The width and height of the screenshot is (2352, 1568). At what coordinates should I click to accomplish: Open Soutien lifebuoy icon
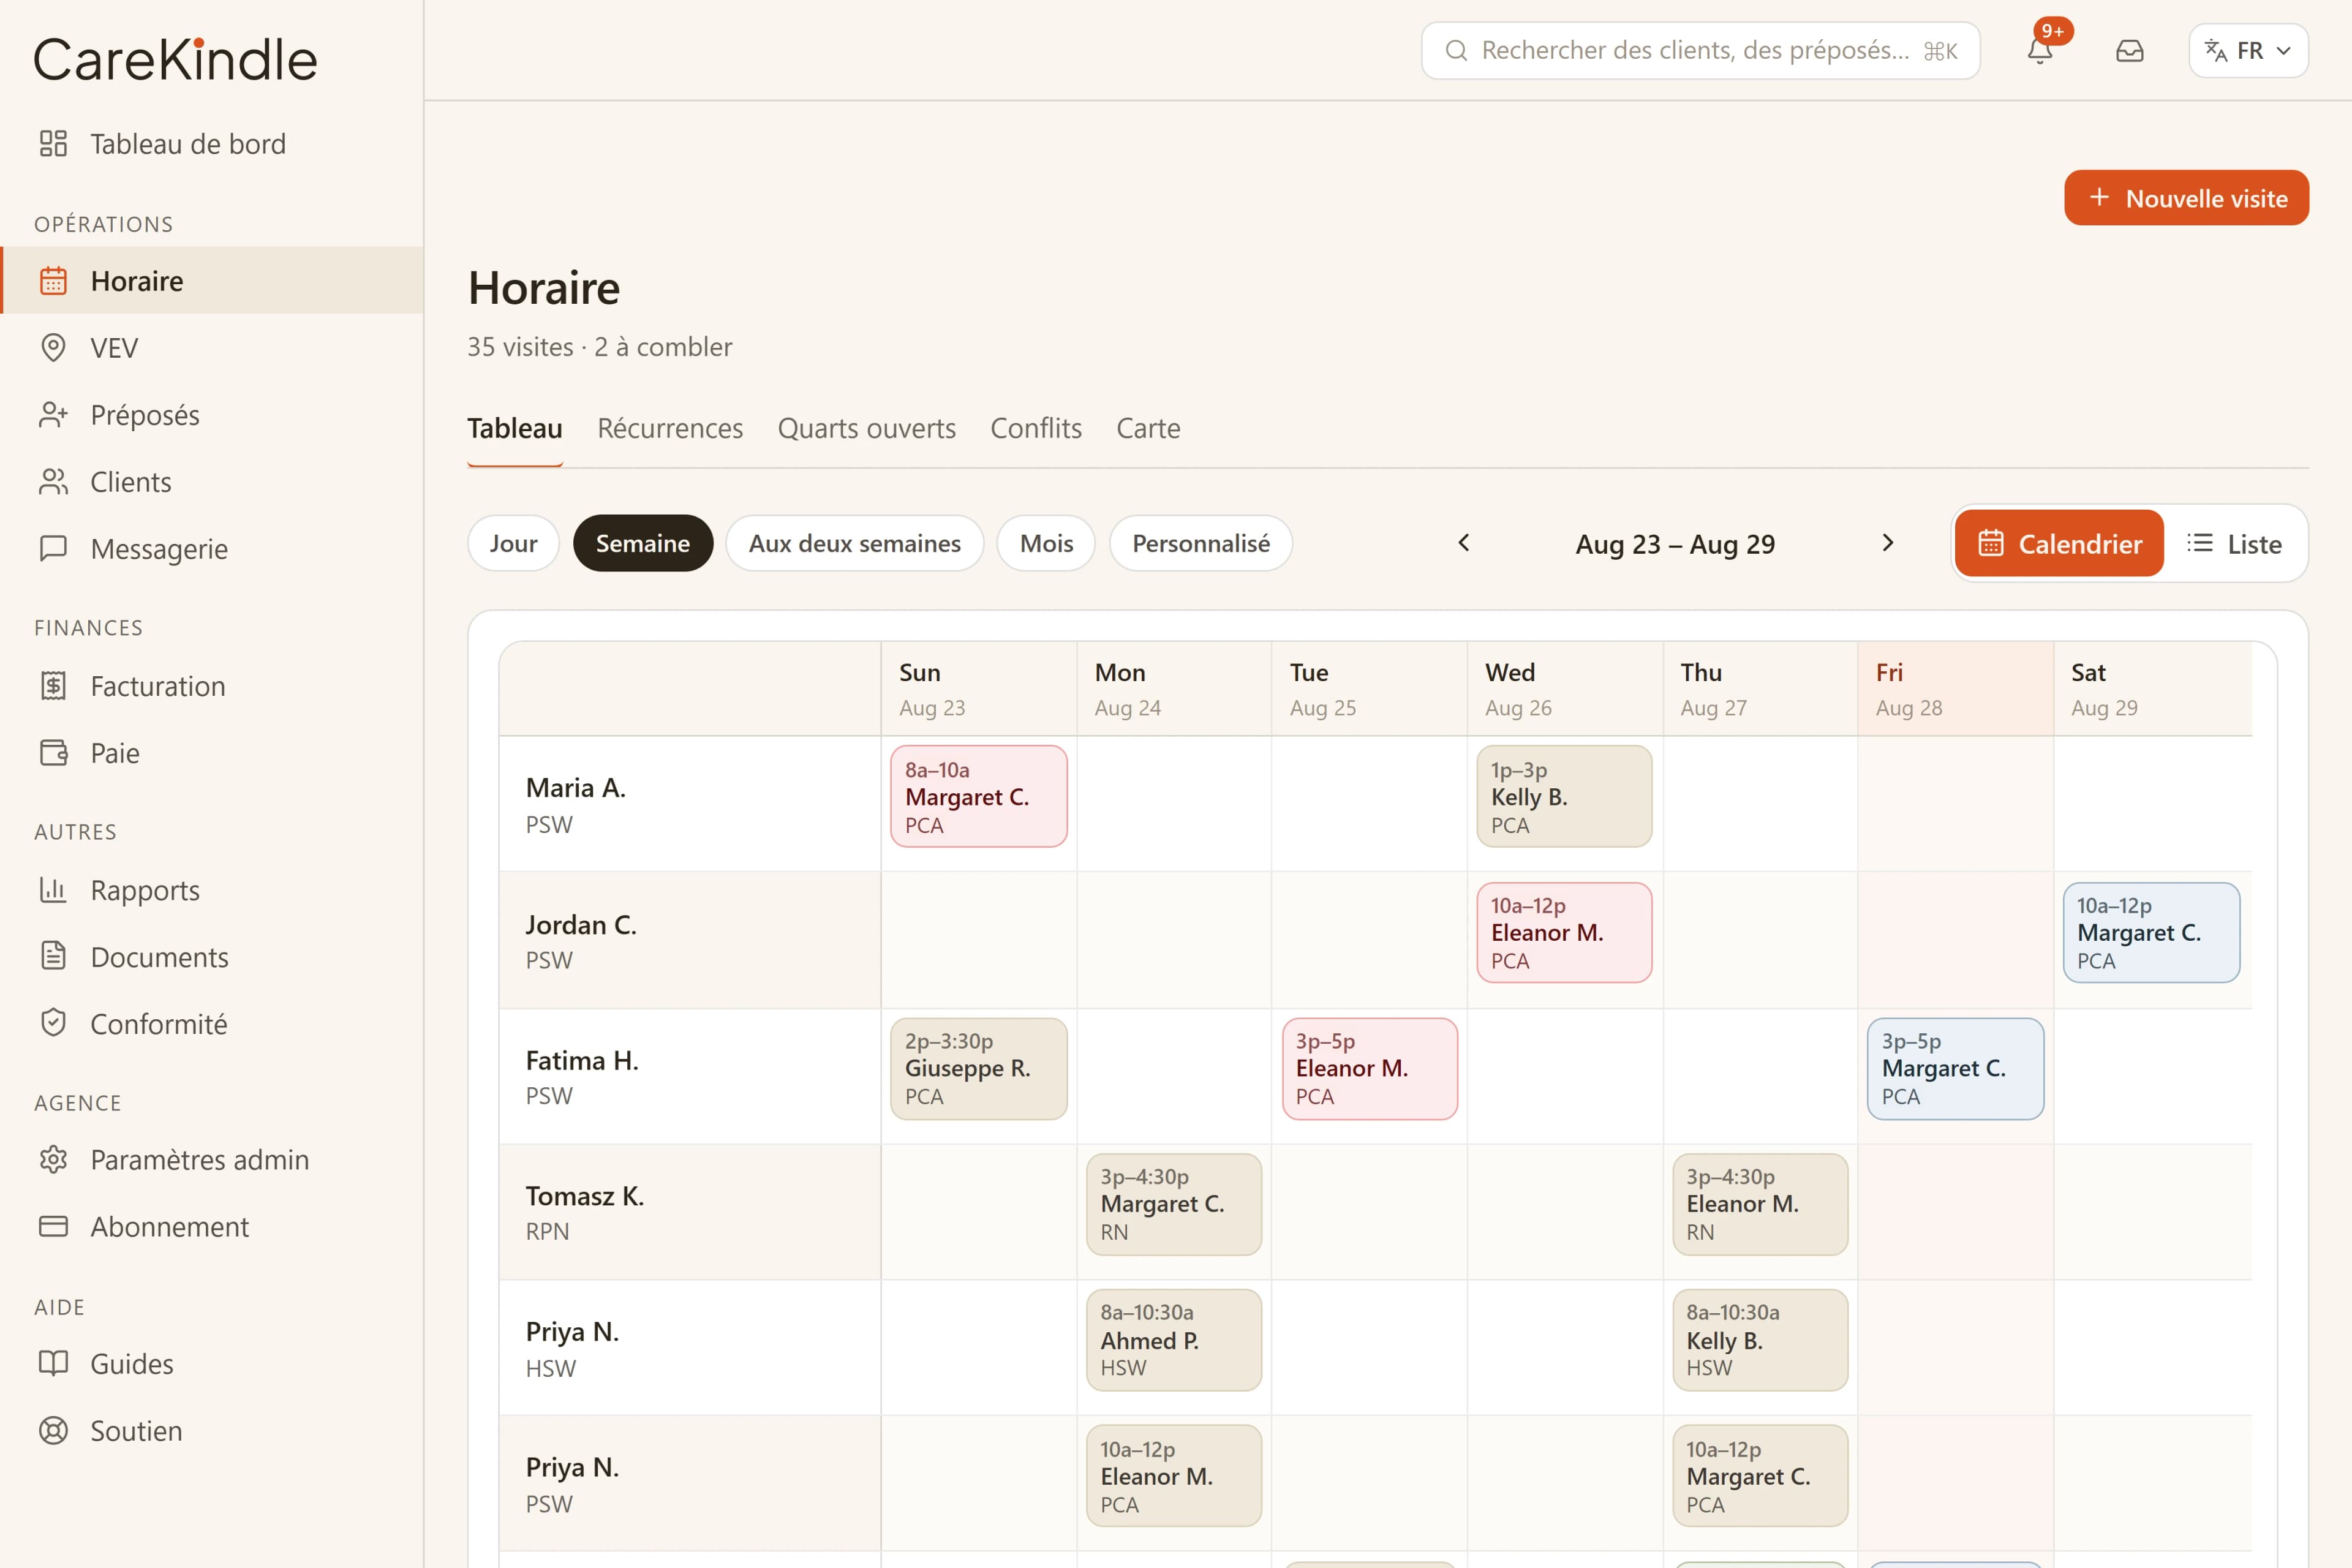pyautogui.click(x=53, y=1431)
